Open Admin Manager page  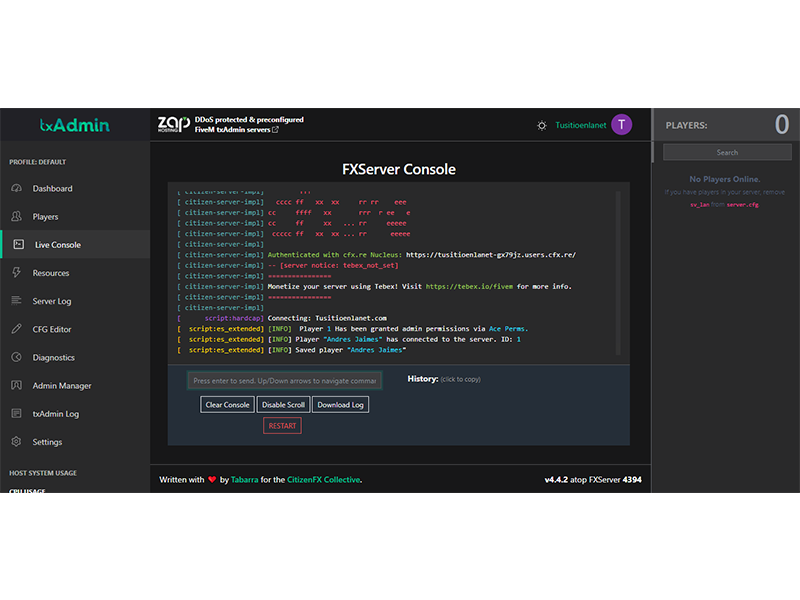pos(76,386)
